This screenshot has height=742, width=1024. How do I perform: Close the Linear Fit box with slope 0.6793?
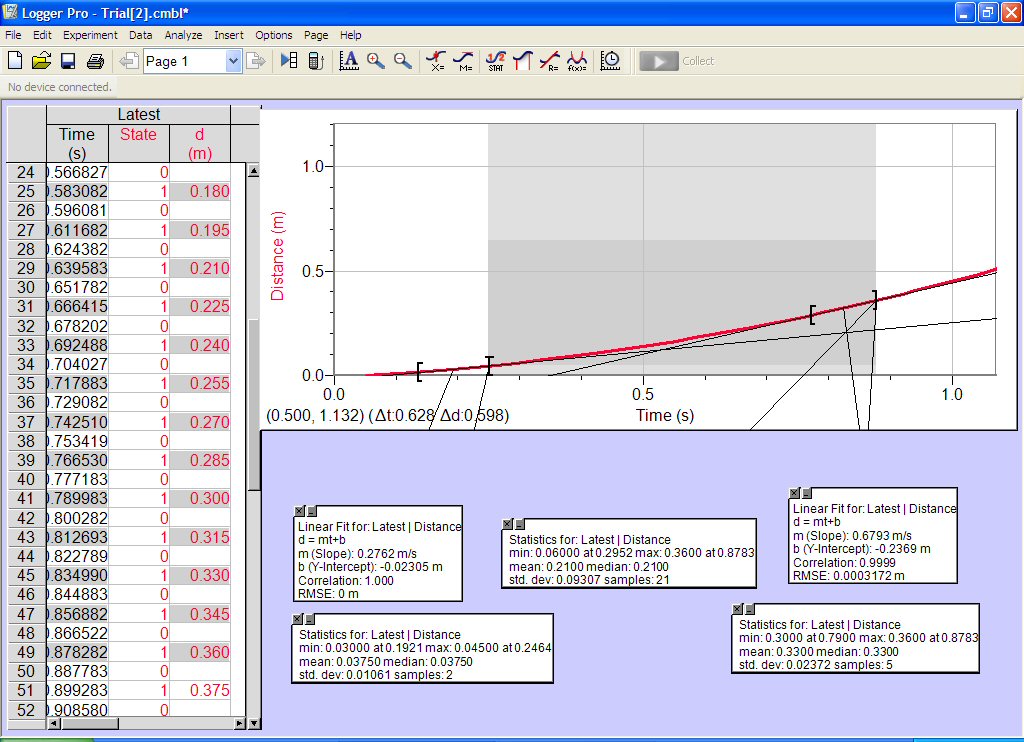pyautogui.click(x=795, y=493)
